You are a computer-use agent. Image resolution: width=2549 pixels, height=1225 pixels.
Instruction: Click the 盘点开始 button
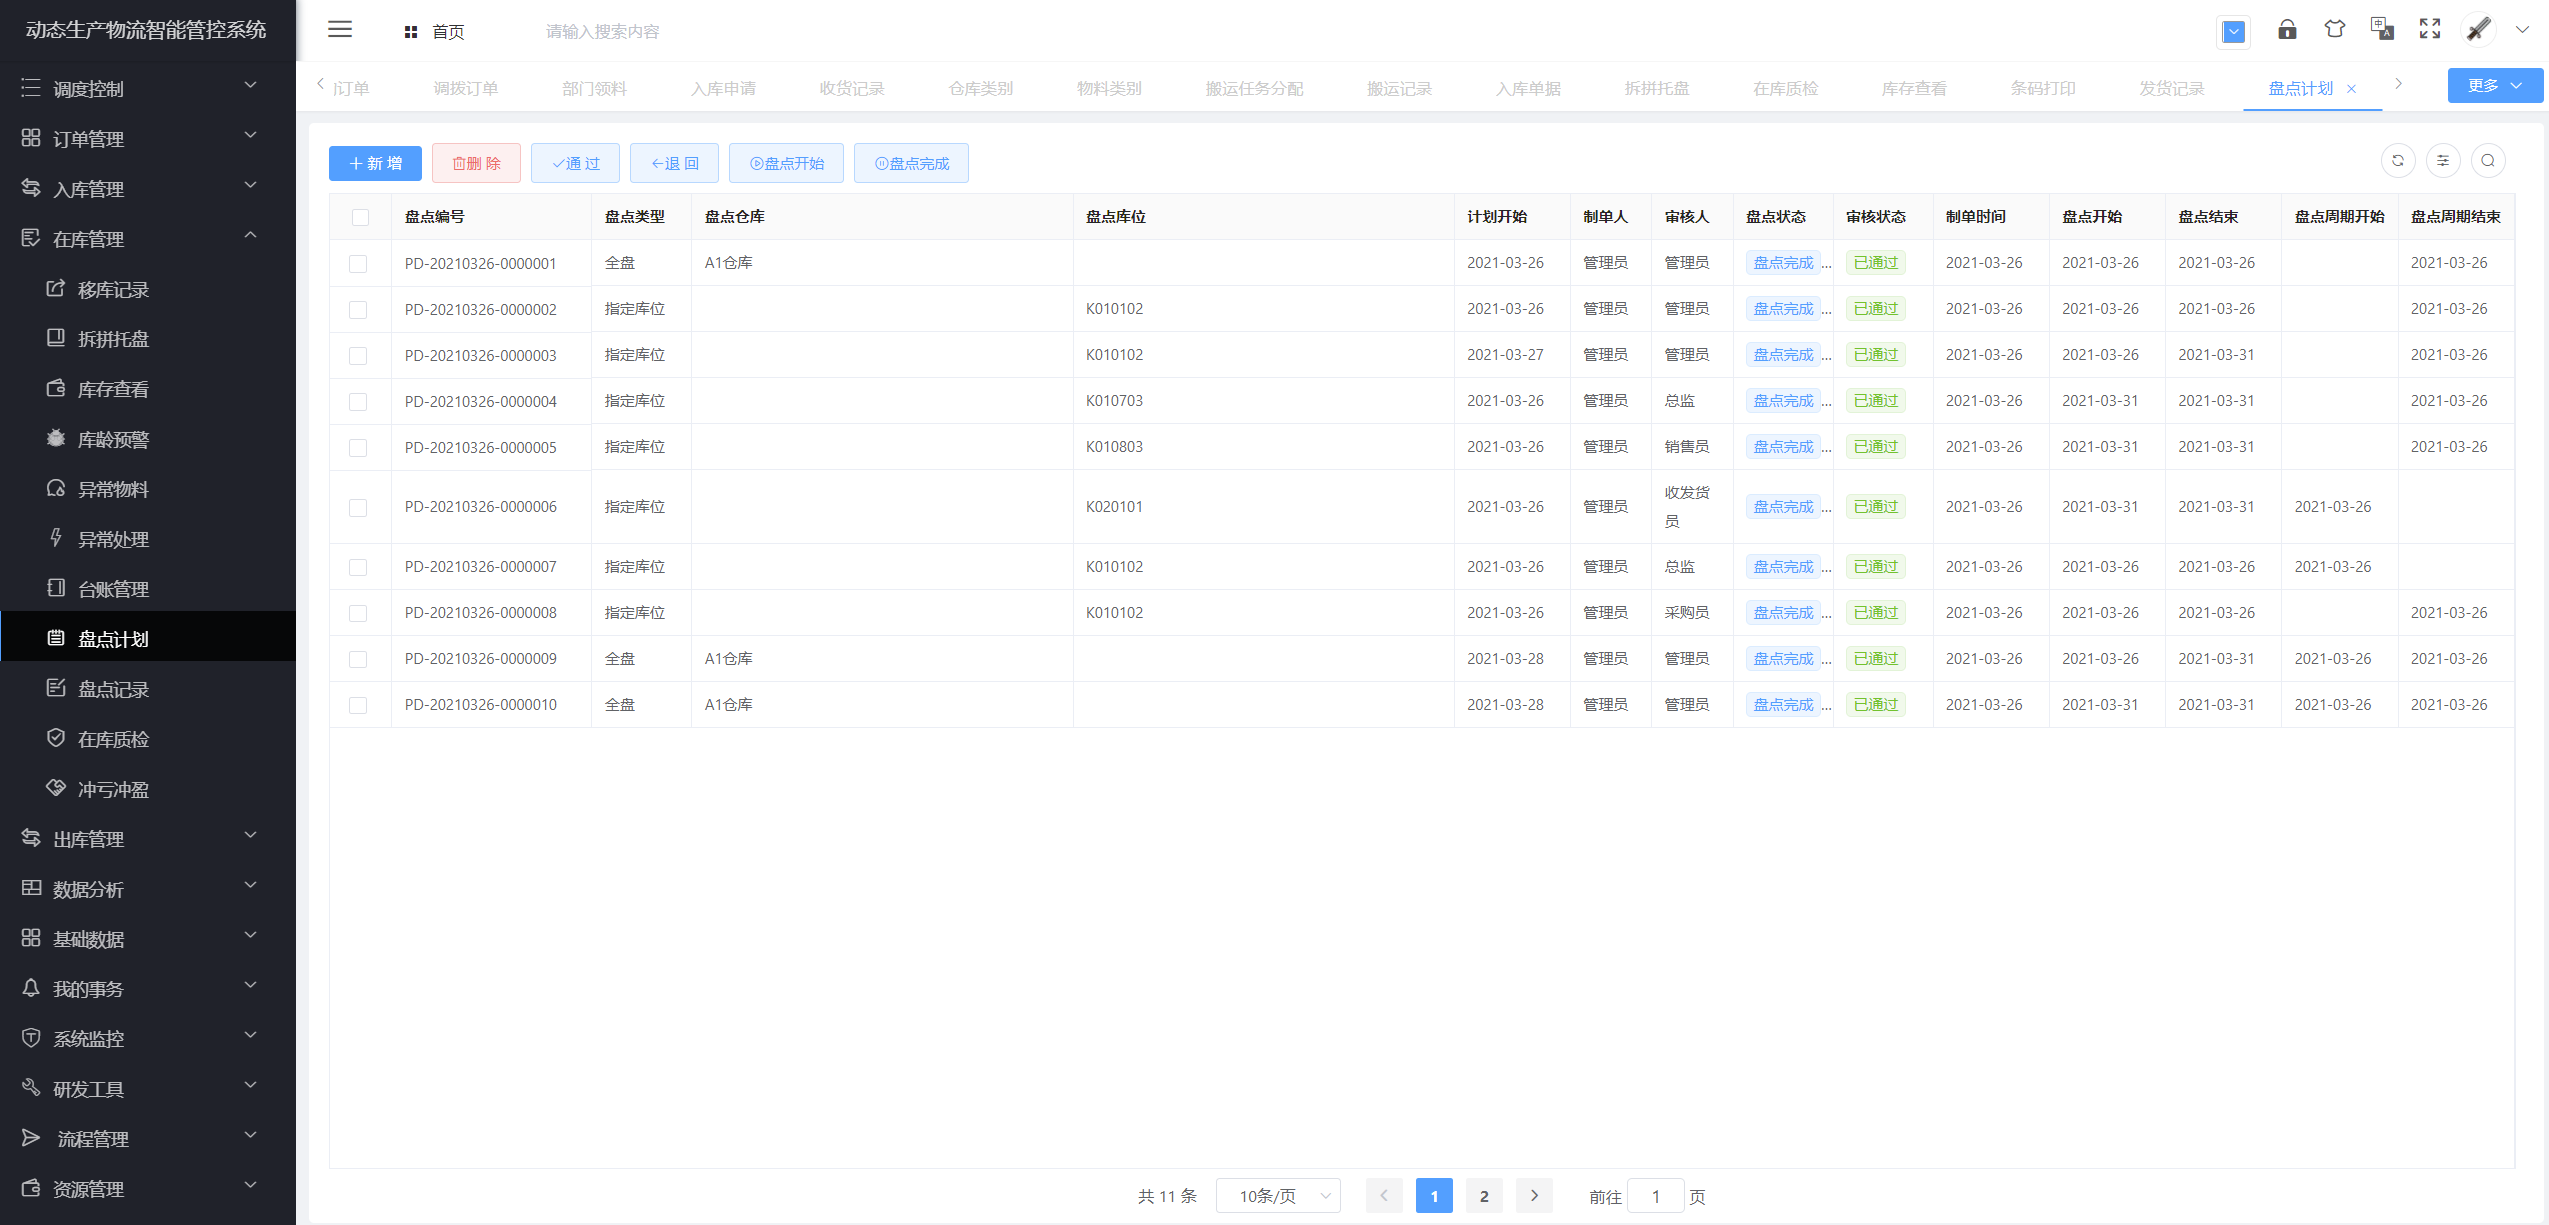coord(786,163)
